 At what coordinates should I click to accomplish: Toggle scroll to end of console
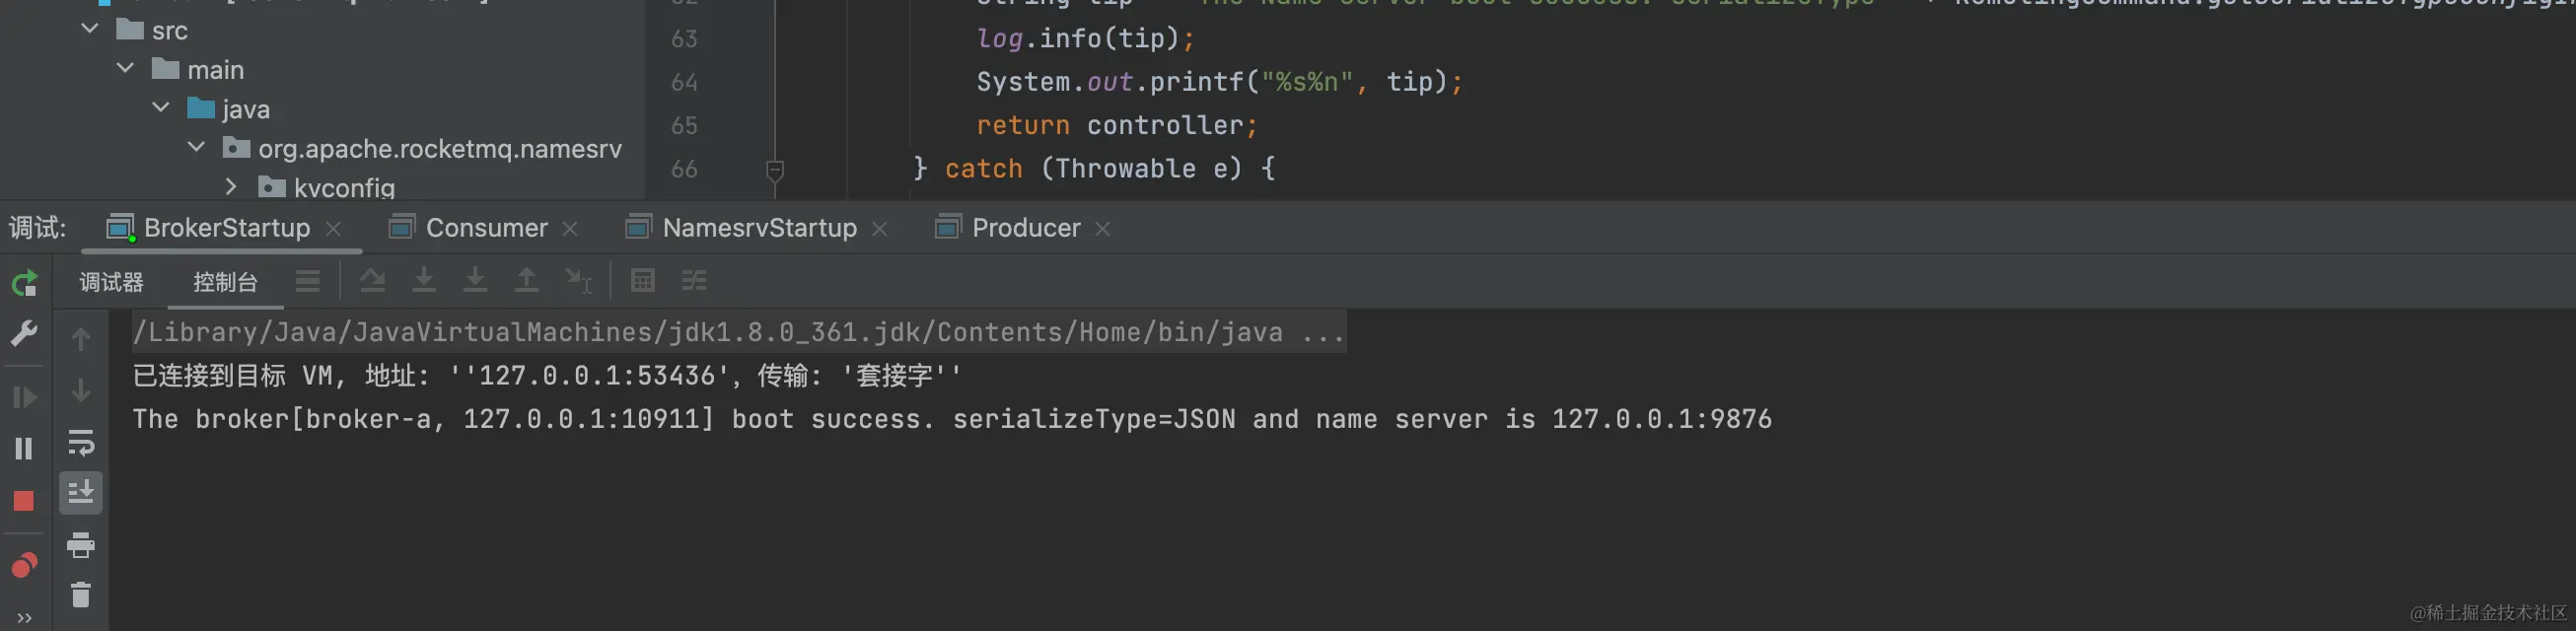tap(81, 492)
